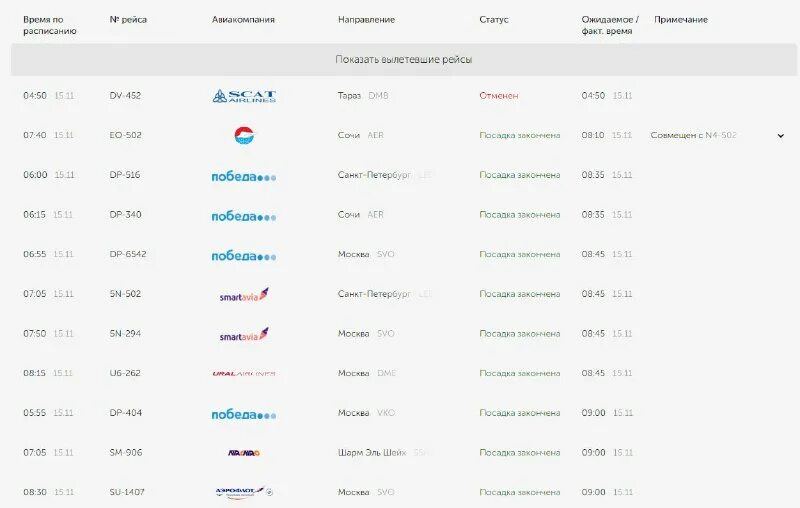Click the Статус column header
This screenshot has width=800, height=508.
point(494,19)
